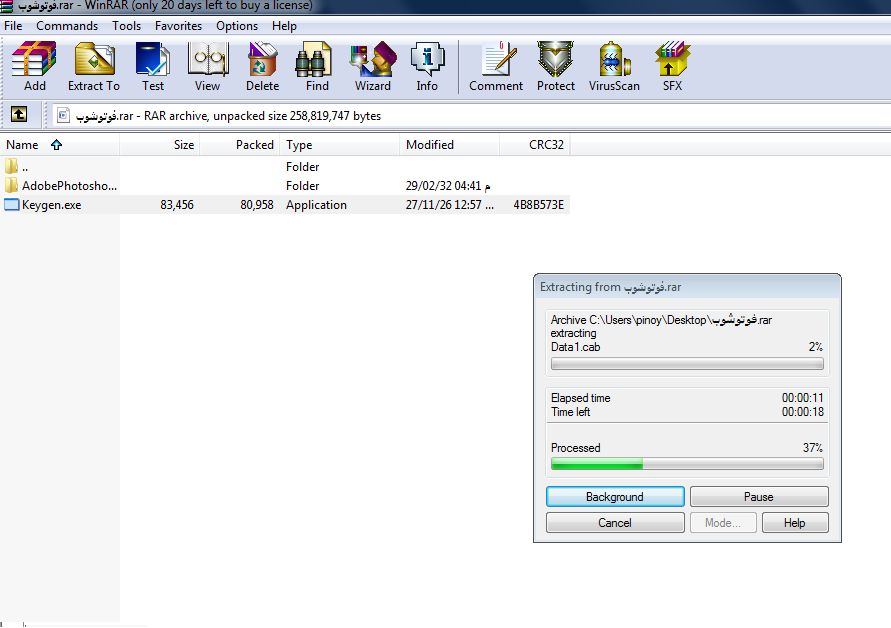Screen dimensions: 891x628
Task: Click the AdobePhotosho... folder icon
Action: pyautogui.click(x=11, y=185)
